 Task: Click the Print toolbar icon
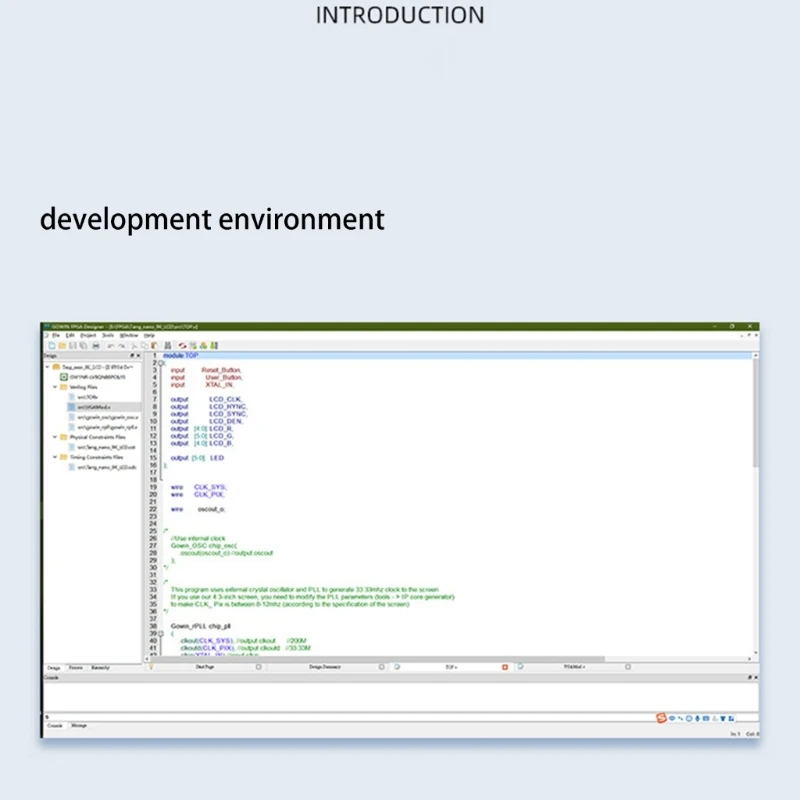95,345
